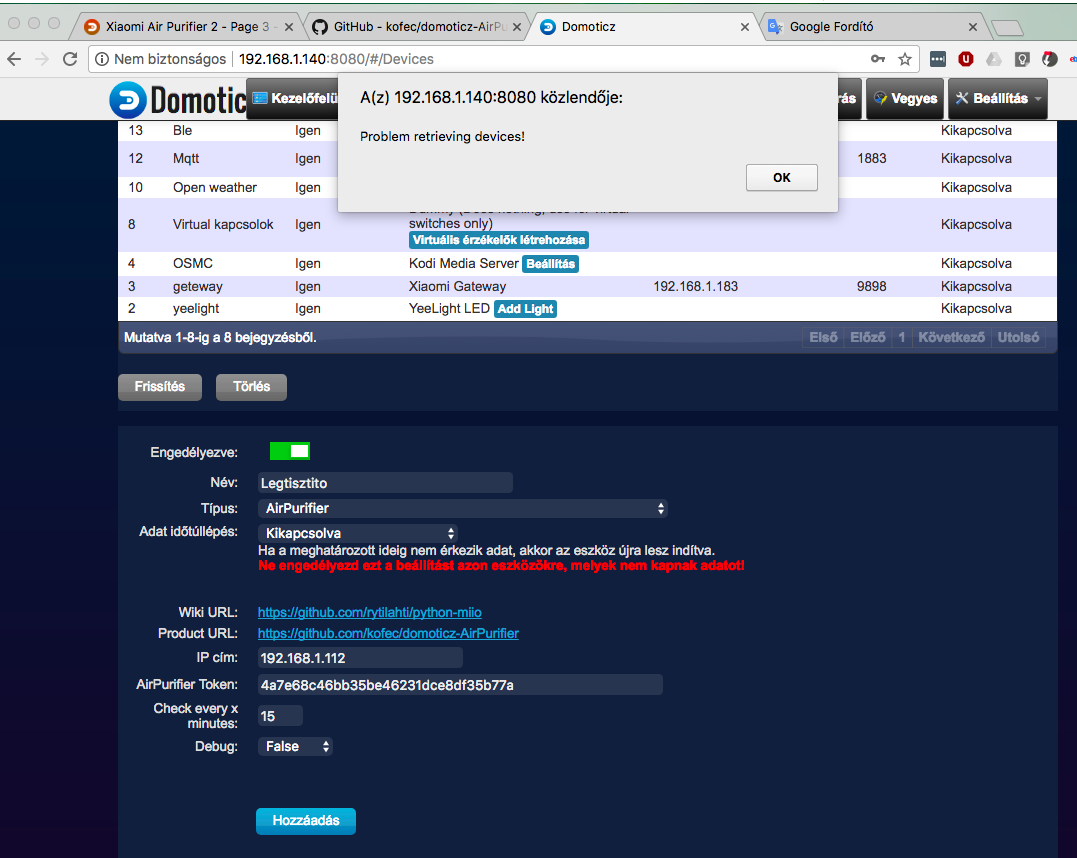Close the Google Fordító tab
Image resolution: width=1077 pixels, height=858 pixels.
973,27
